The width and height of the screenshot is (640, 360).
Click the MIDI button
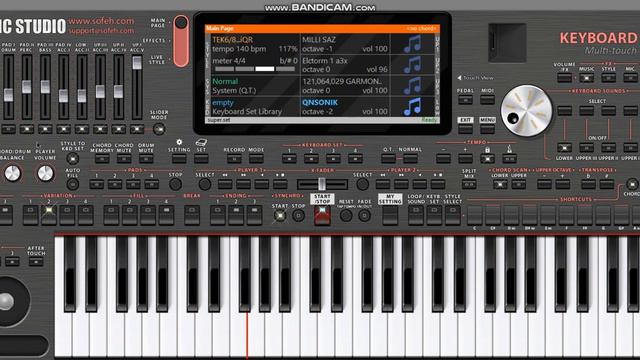pos(487,100)
